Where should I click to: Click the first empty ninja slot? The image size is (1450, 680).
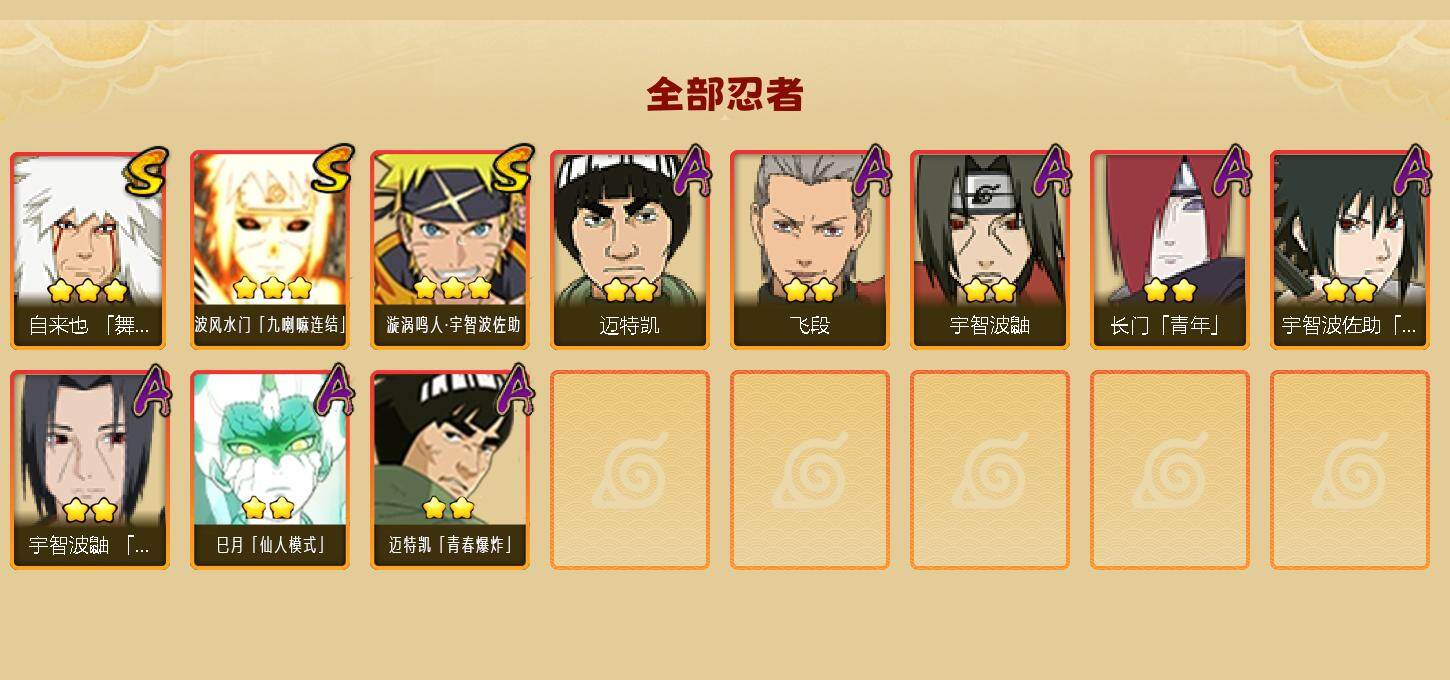point(630,470)
